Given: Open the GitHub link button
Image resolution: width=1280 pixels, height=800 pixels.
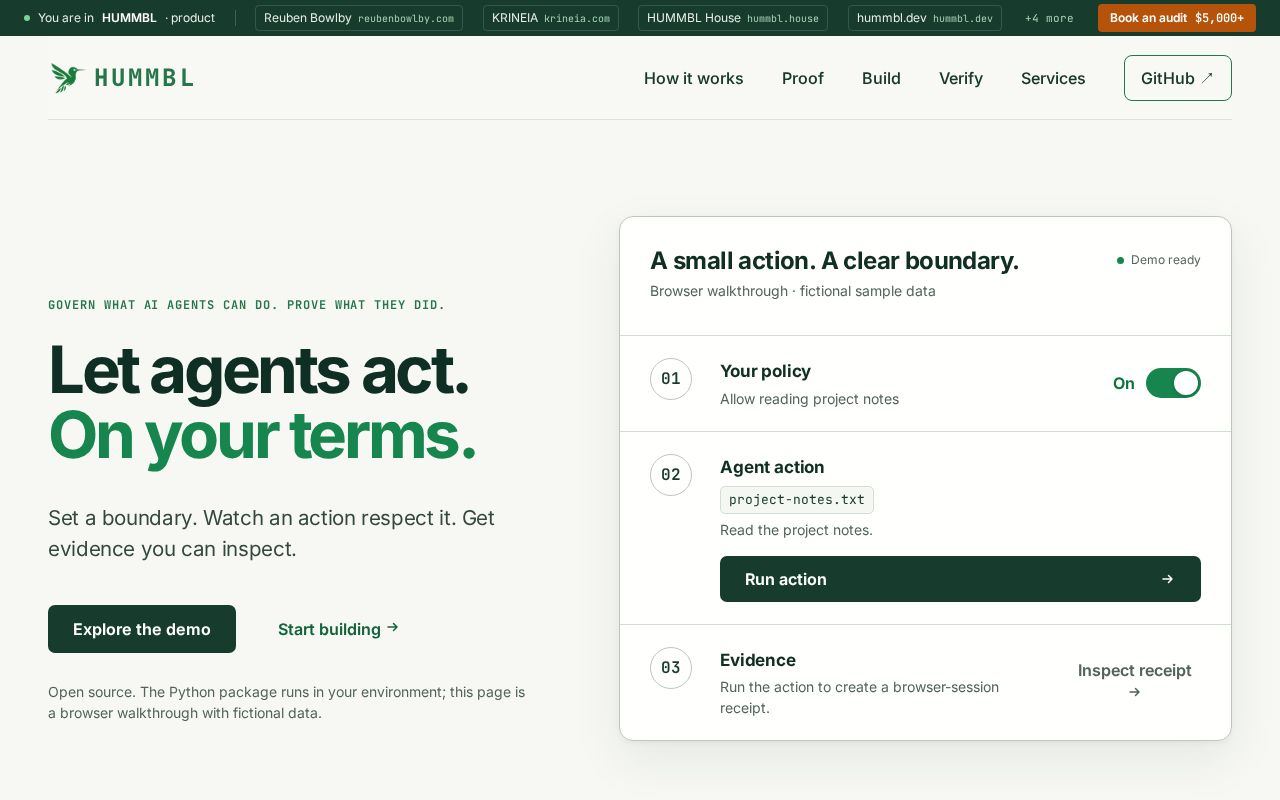Looking at the screenshot, I should coord(1178,78).
